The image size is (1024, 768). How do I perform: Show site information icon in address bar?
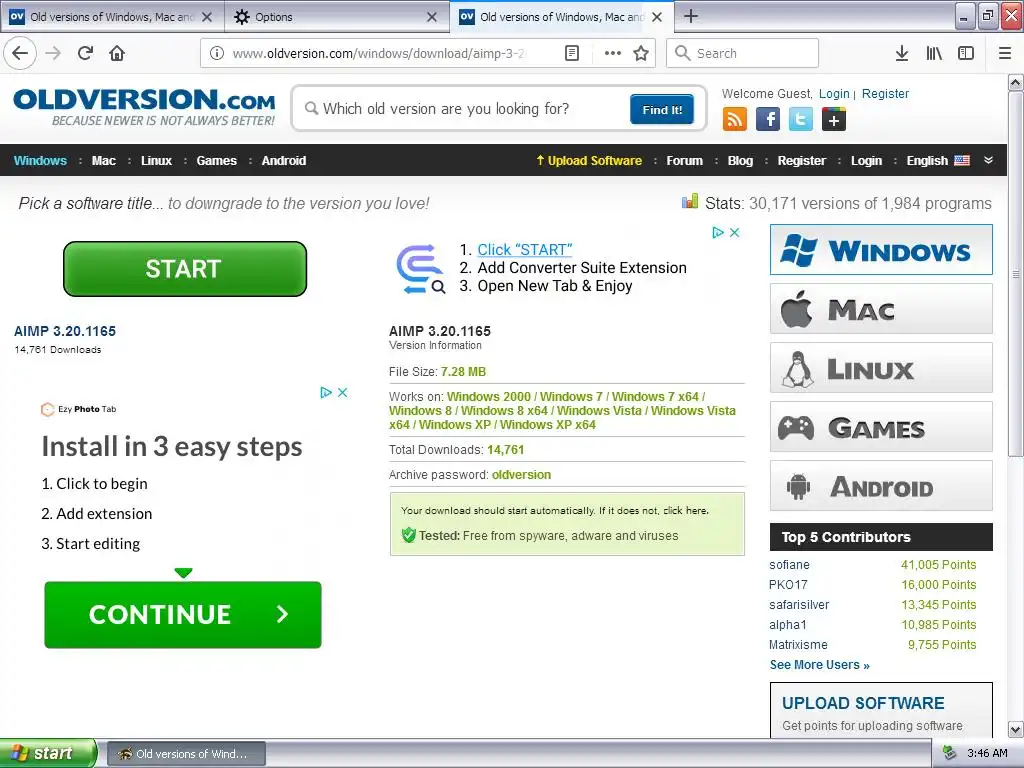[217, 54]
